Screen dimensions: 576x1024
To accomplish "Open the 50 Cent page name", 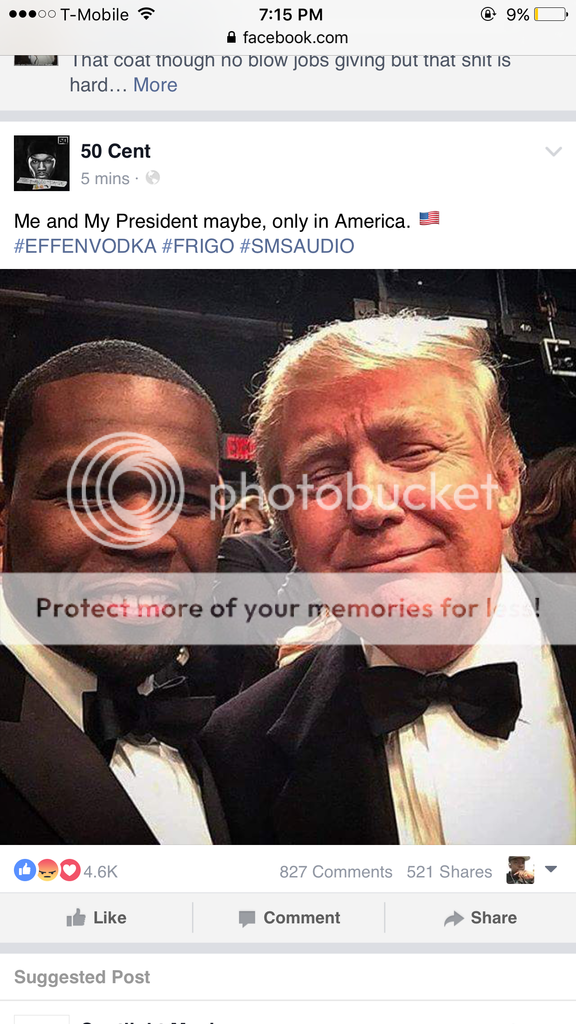I will coord(116,151).
